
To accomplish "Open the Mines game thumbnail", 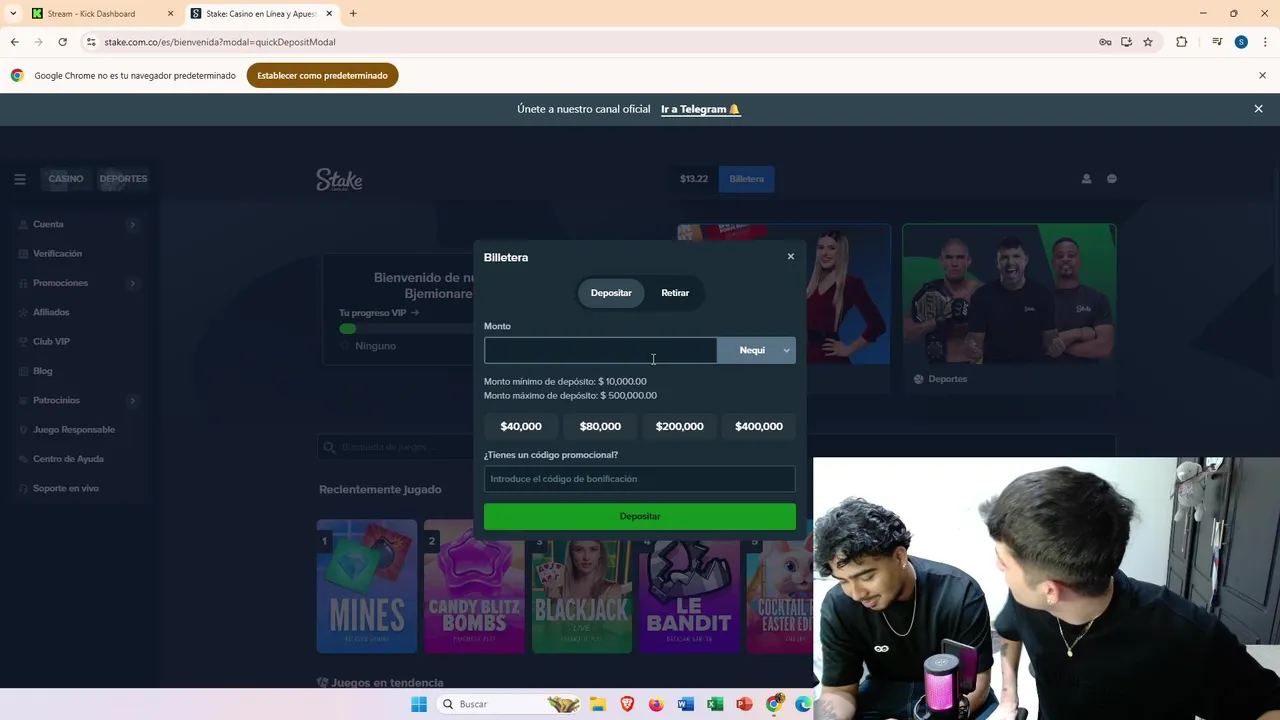I will click(x=367, y=586).
